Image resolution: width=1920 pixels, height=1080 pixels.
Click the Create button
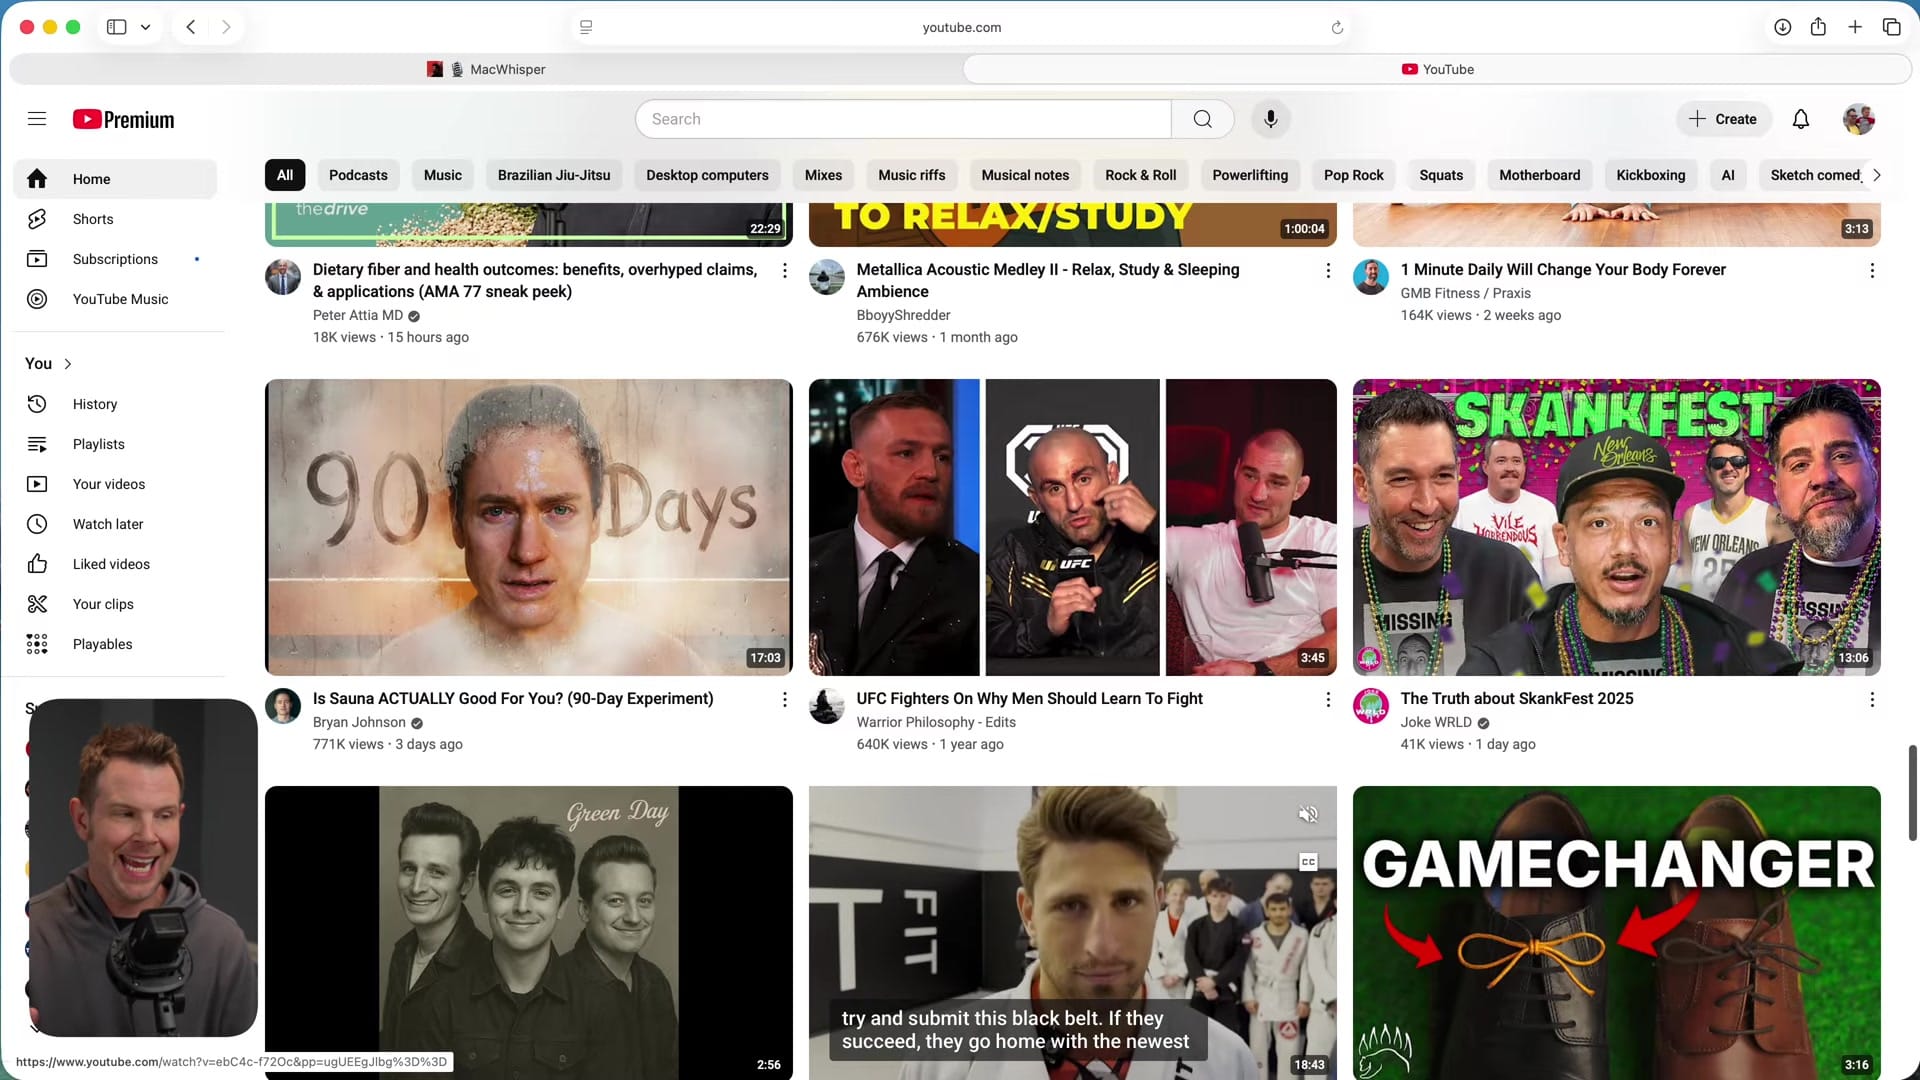(1723, 119)
